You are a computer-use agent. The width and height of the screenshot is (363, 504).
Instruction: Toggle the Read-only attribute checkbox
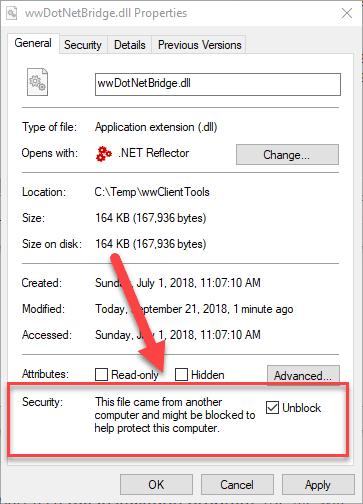(x=101, y=374)
